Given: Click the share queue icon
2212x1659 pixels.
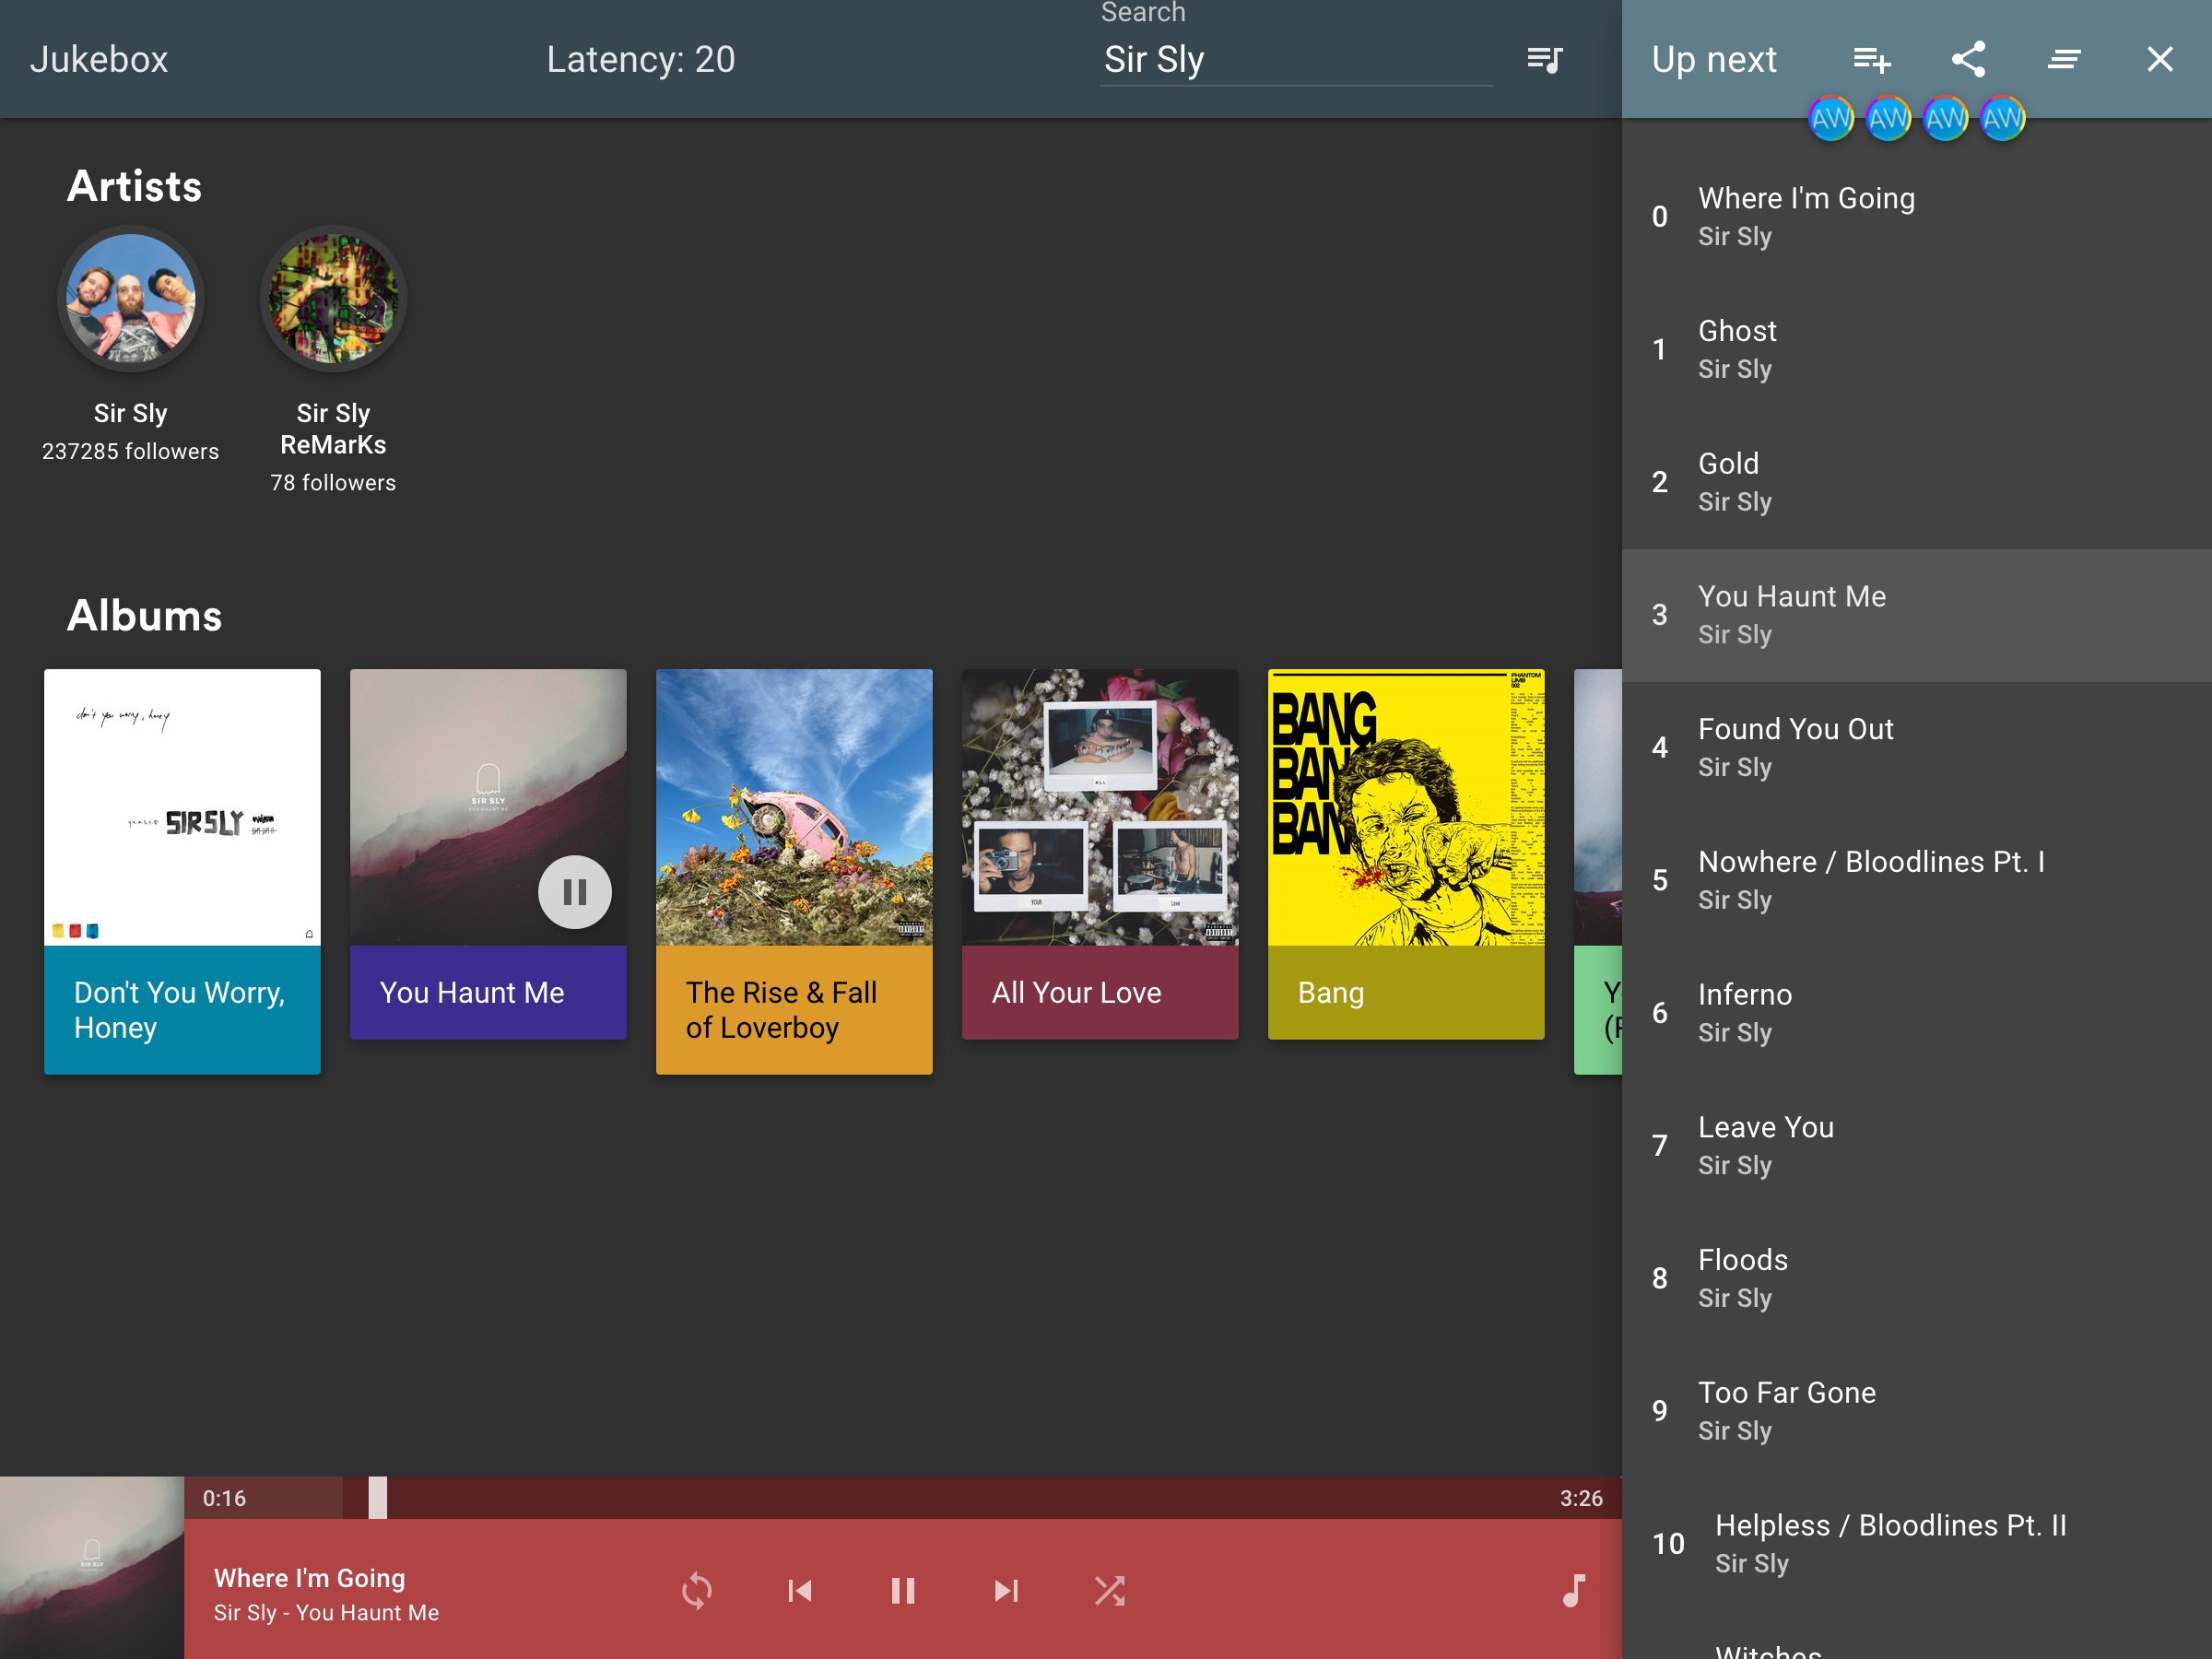Looking at the screenshot, I should (x=1967, y=60).
